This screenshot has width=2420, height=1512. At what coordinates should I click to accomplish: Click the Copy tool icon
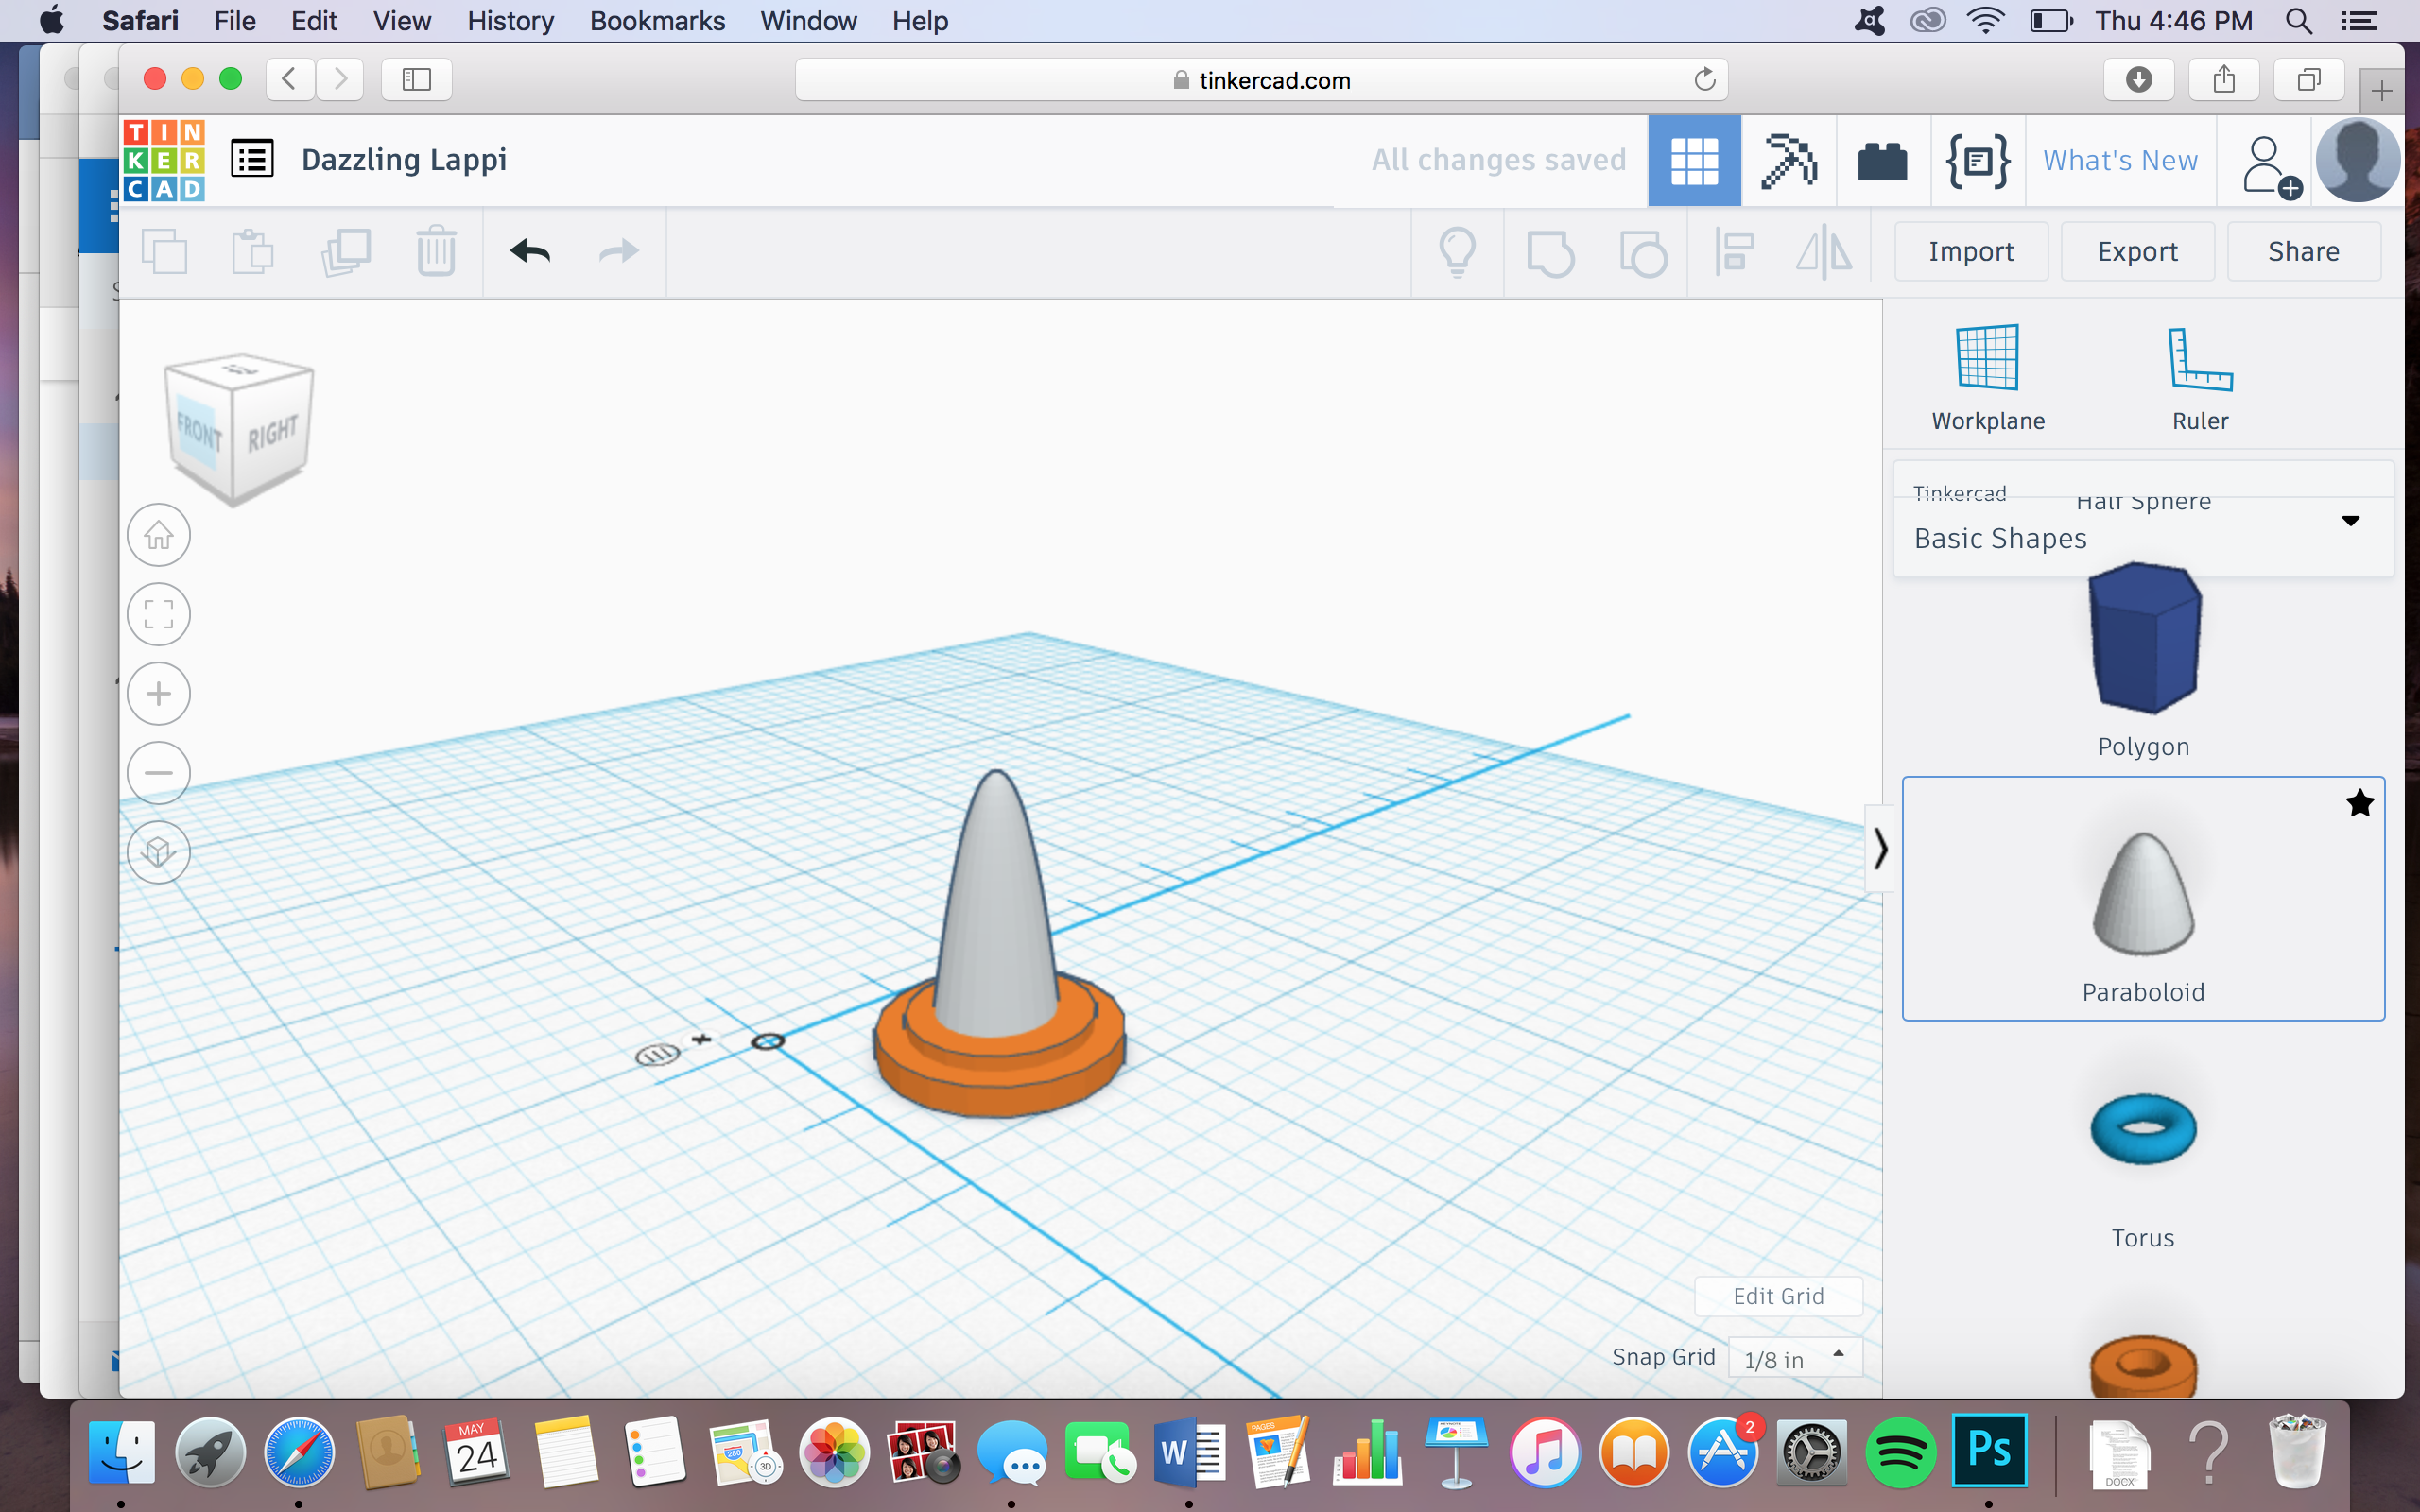[x=165, y=251]
